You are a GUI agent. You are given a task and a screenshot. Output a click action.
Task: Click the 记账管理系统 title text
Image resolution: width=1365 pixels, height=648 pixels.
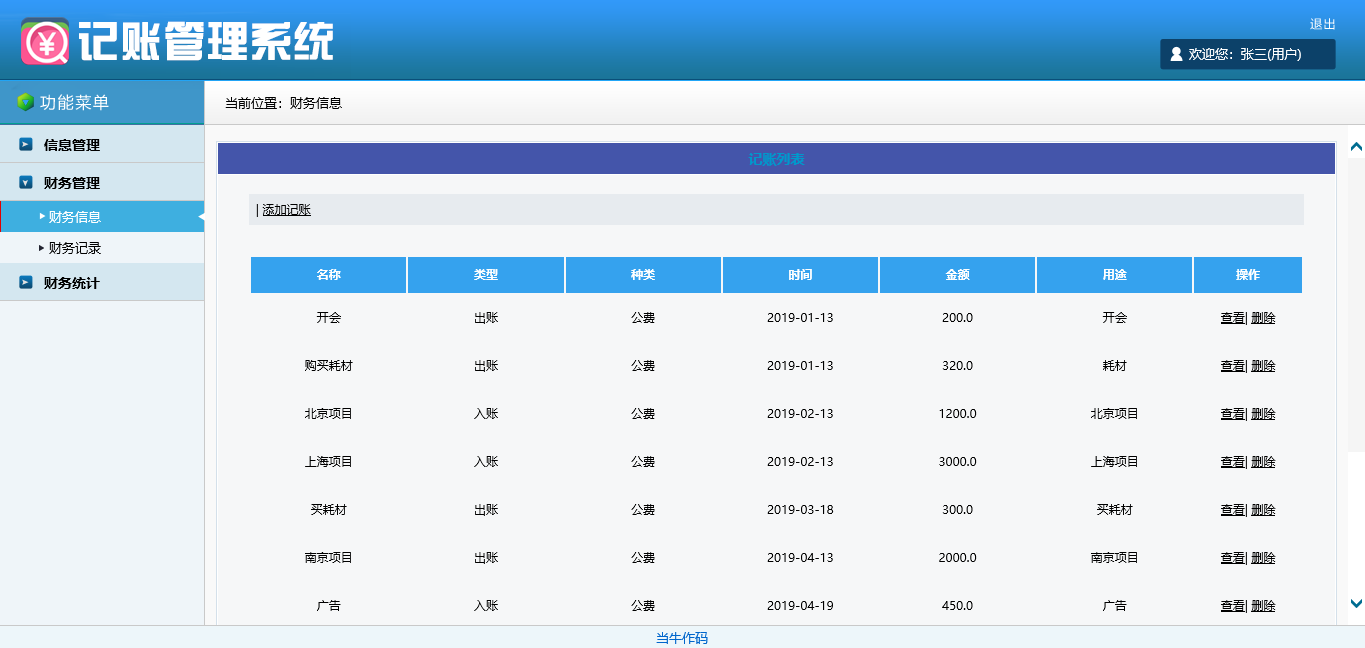[x=206, y=42]
